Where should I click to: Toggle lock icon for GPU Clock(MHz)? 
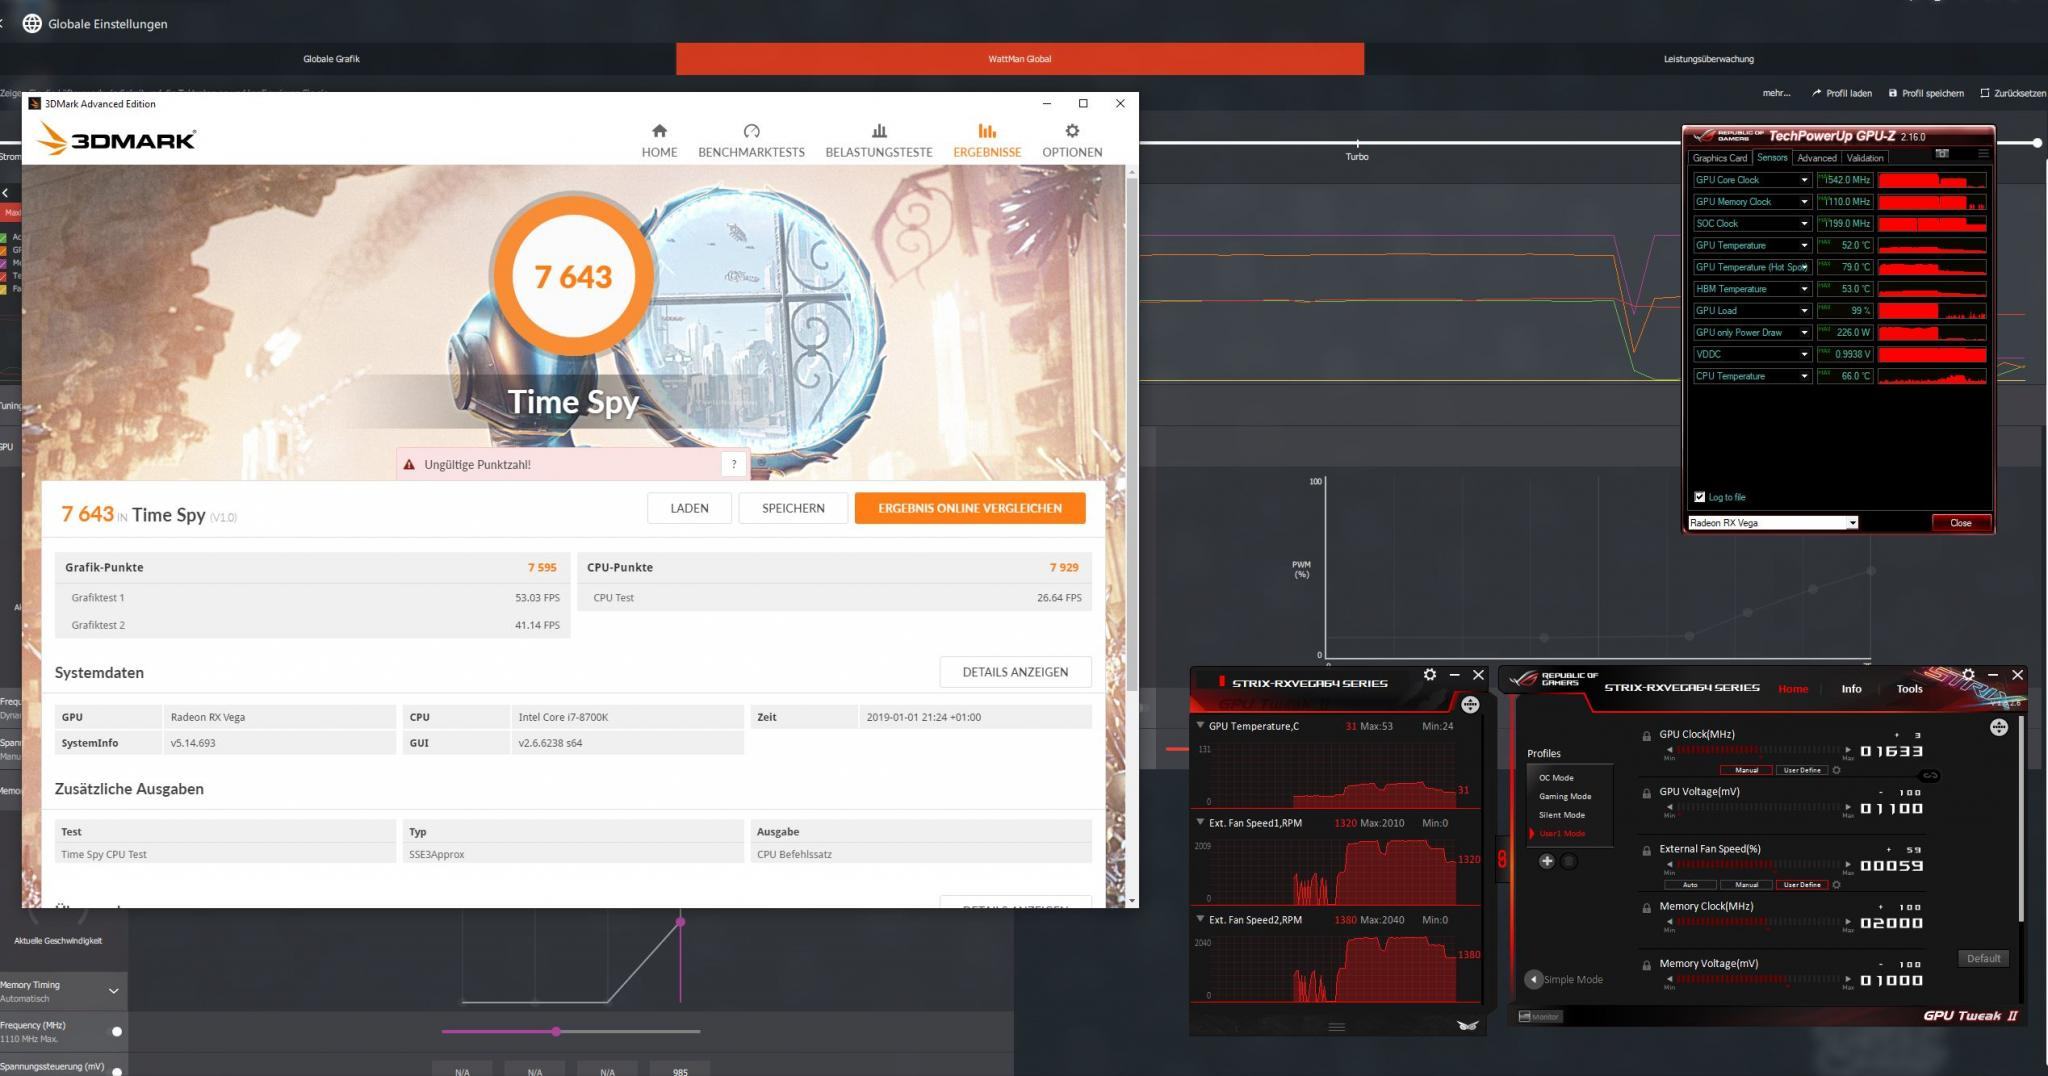pyautogui.click(x=1646, y=736)
